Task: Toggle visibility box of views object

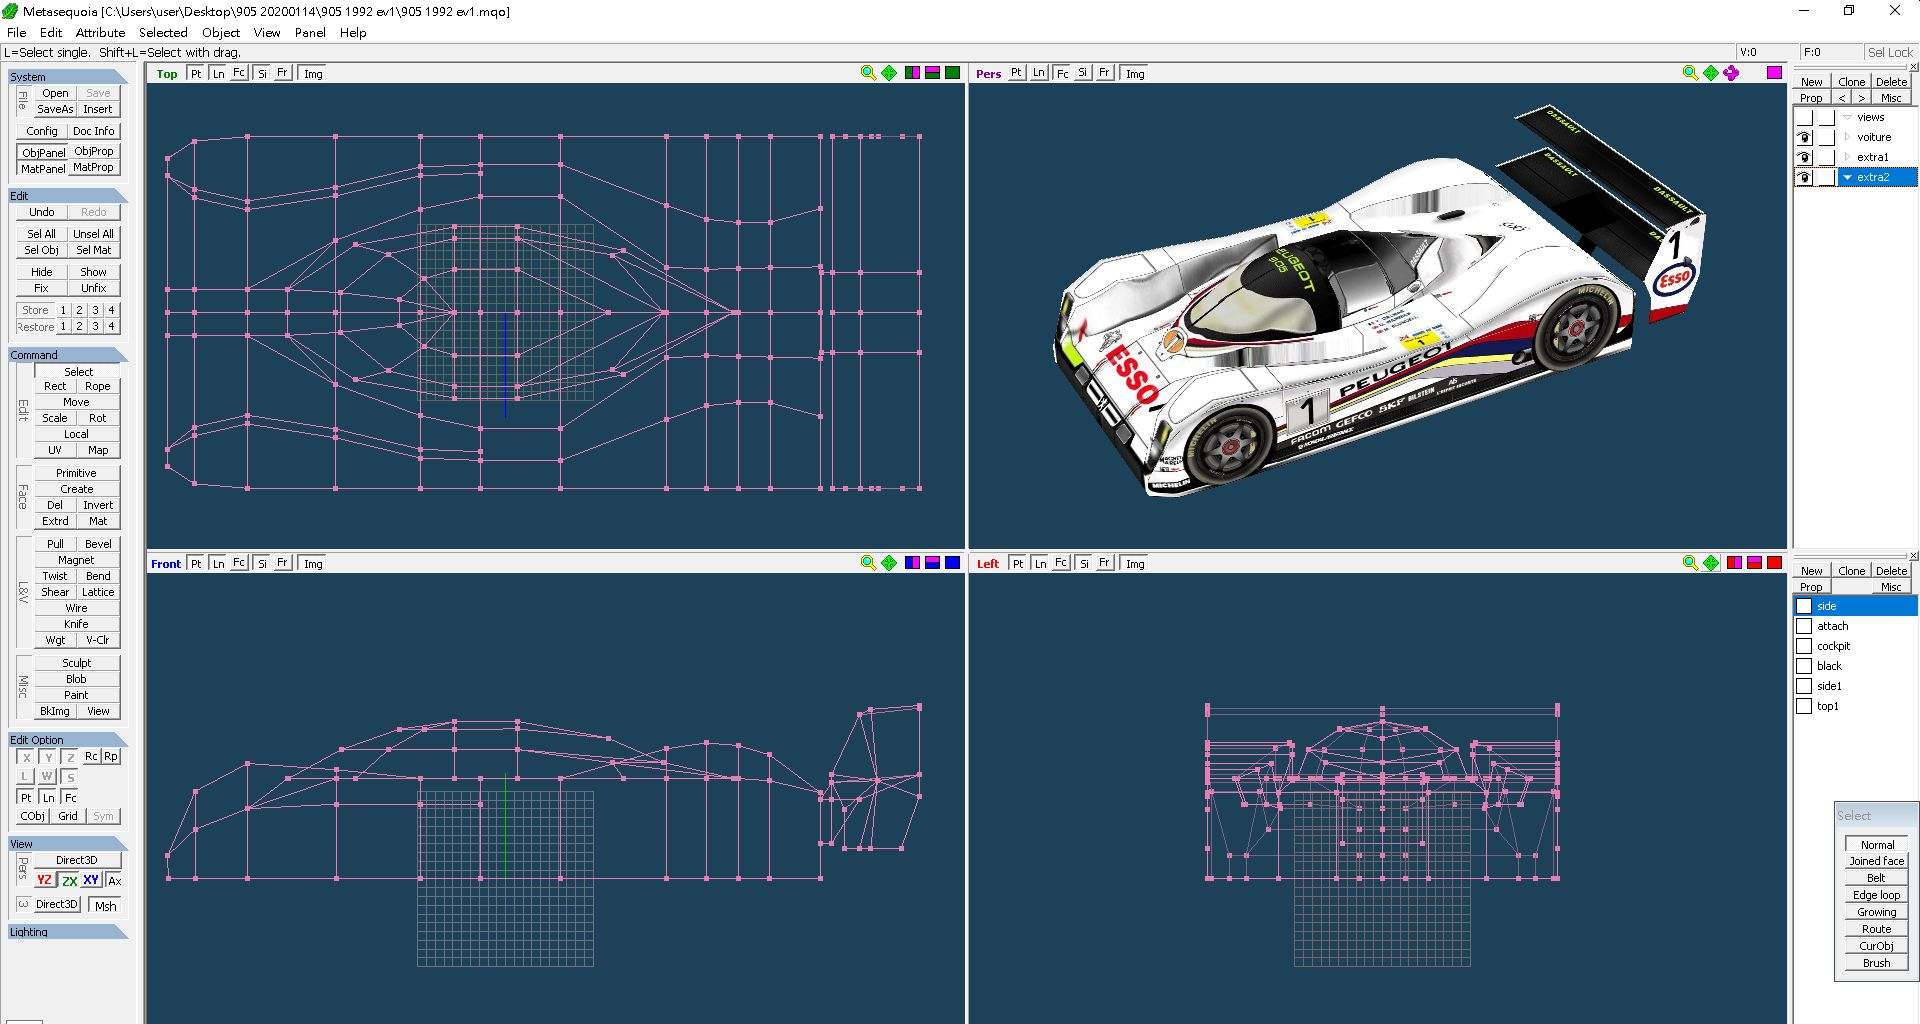Action: 1805,117
